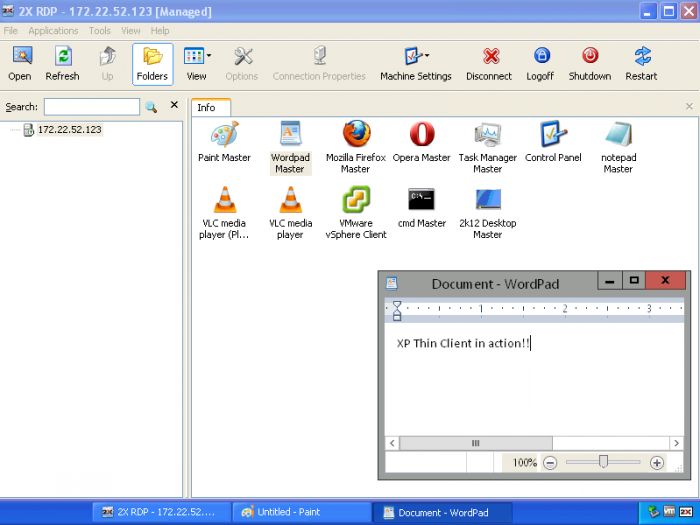Select the notepad Master icon
This screenshot has height=525, width=700.
[x=619, y=147]
